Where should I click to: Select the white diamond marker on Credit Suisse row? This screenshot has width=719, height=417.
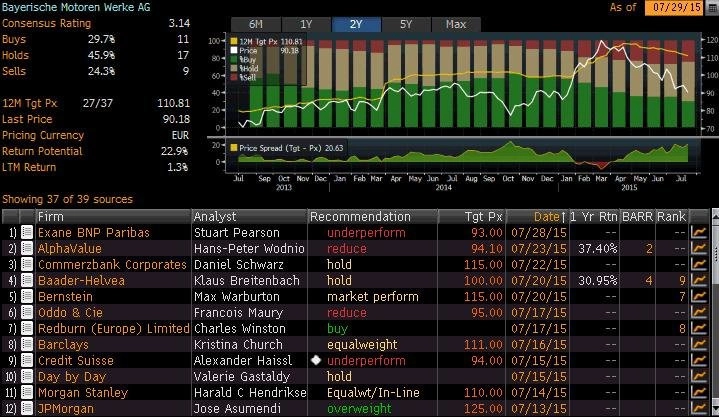click(x=315, y=360)
